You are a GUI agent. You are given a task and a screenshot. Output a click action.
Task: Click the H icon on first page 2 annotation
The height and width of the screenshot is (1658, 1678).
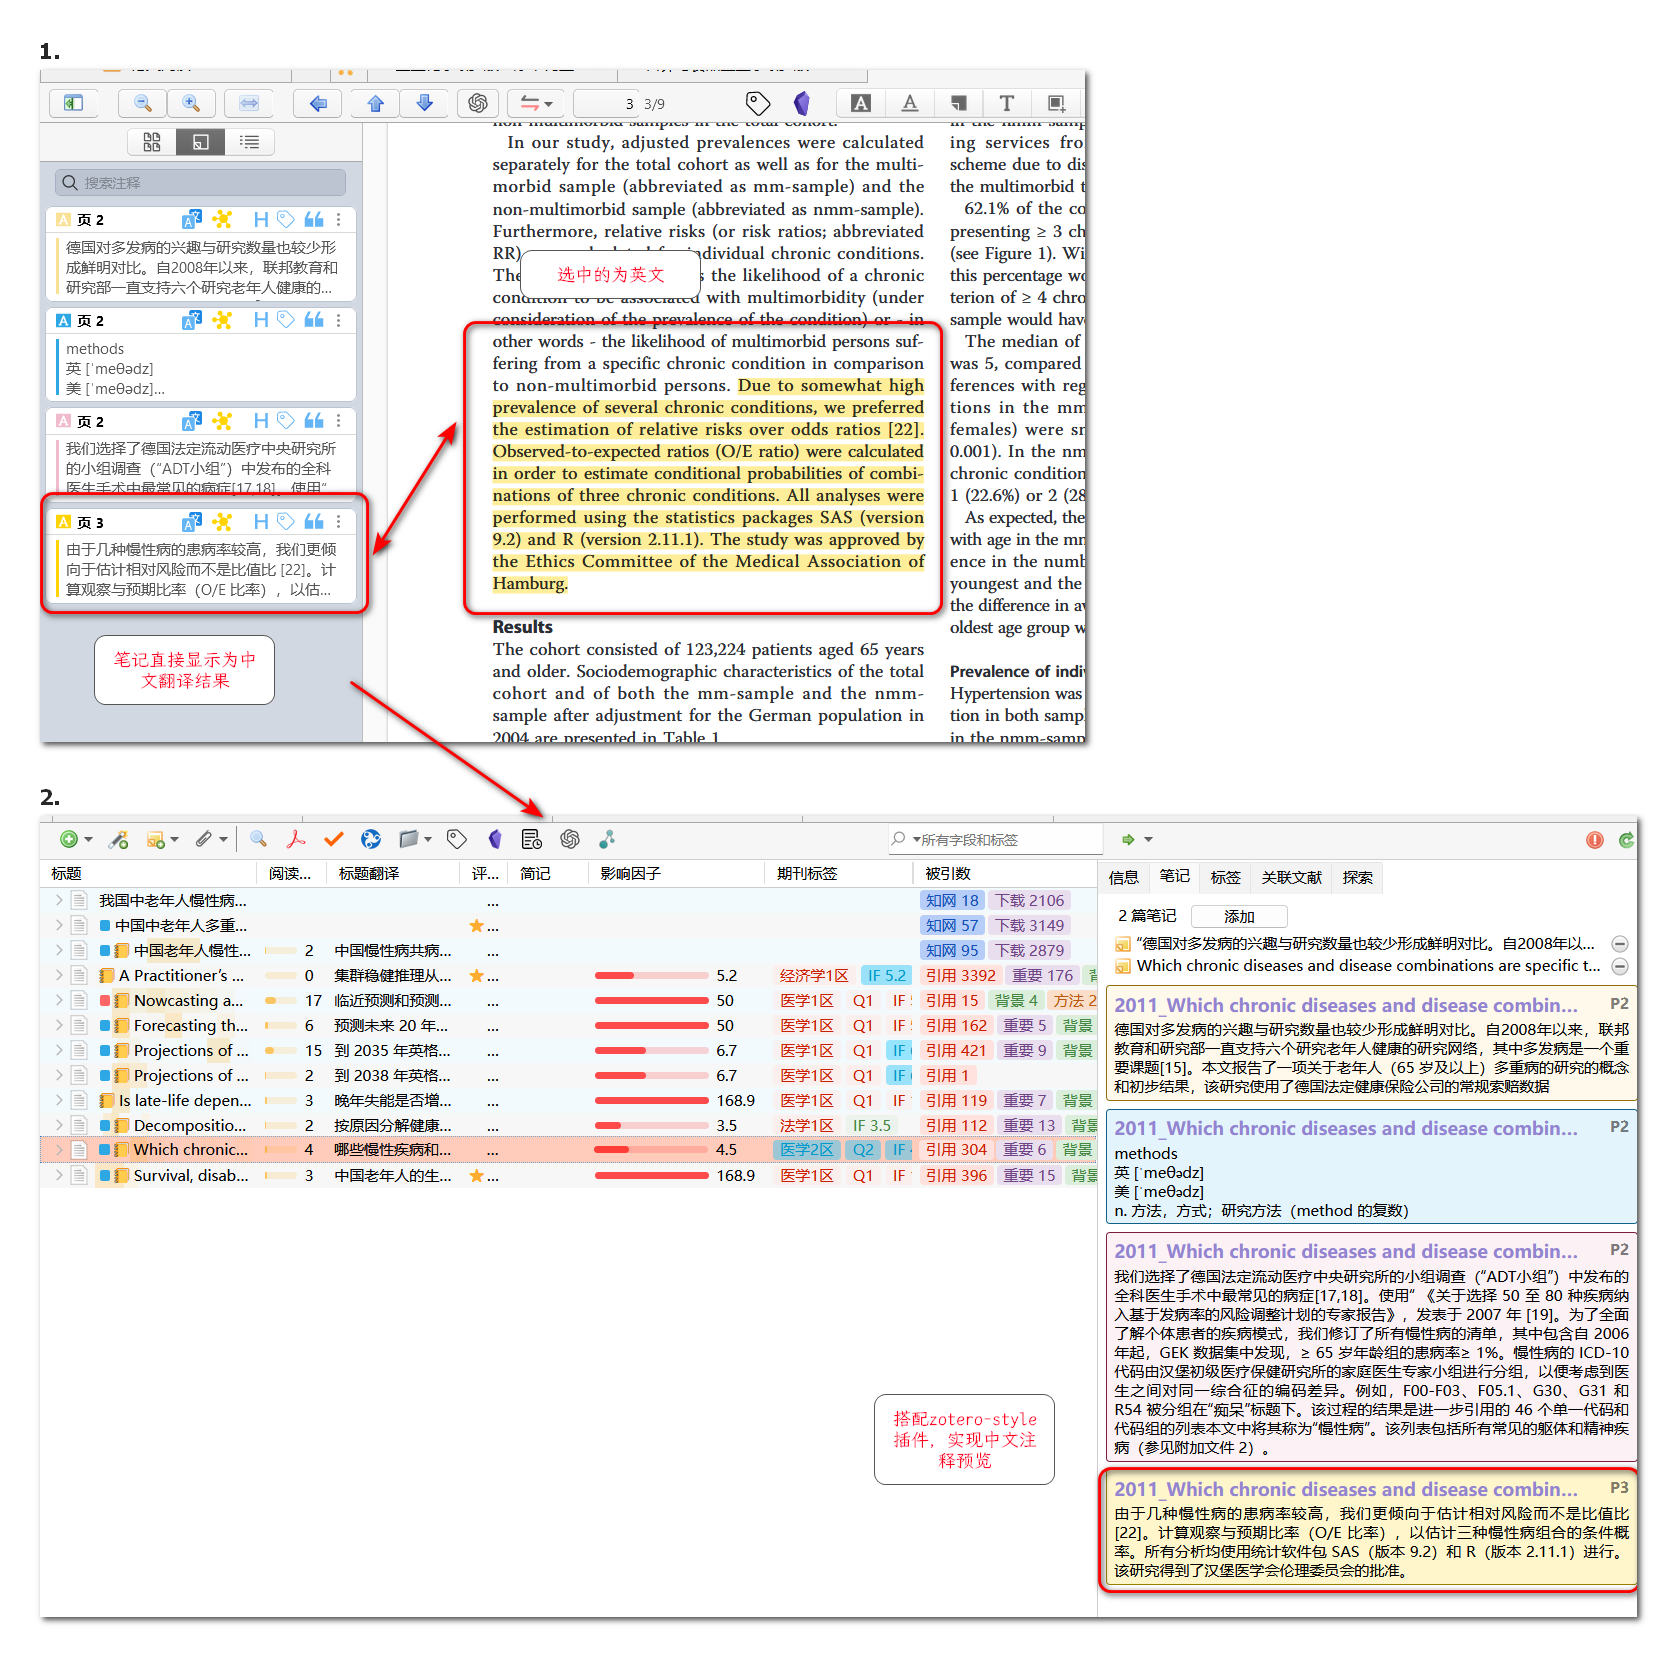[261, 219]
